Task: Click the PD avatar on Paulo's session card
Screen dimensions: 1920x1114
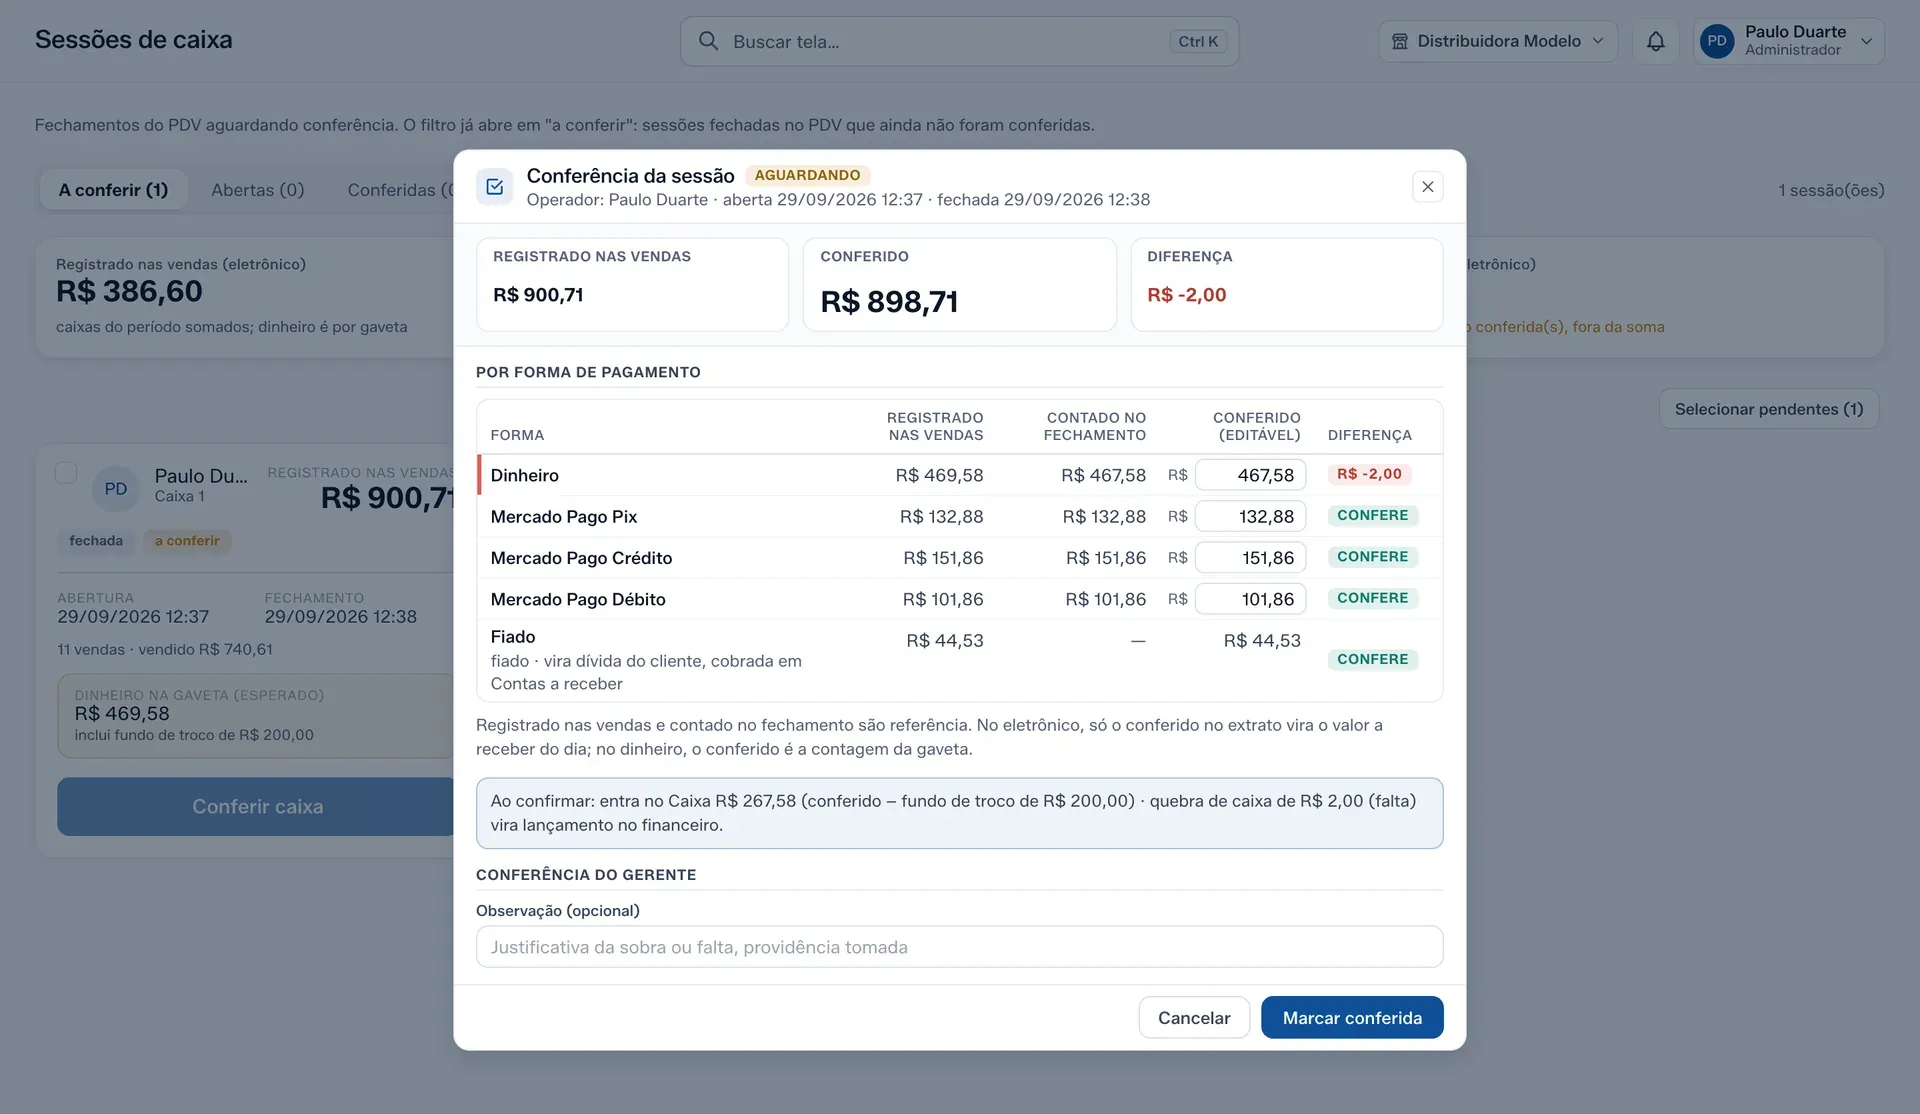Action: [116, 489]
